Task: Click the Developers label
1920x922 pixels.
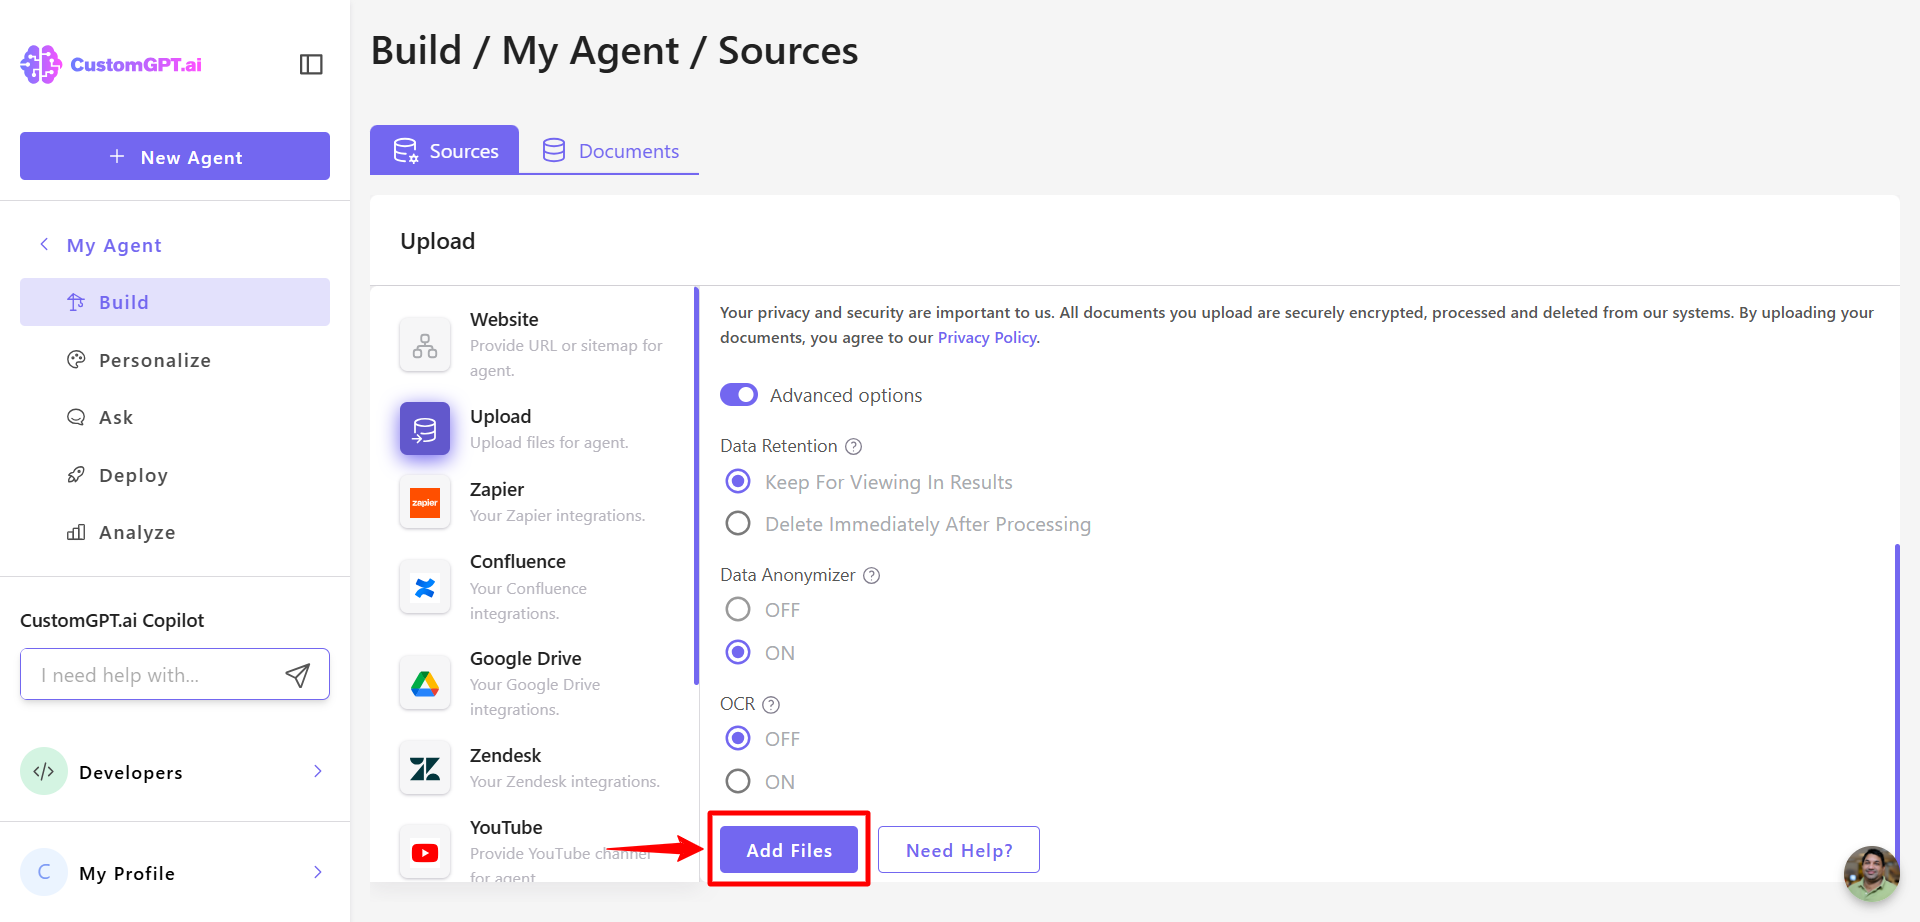Action: [x=131, y=772]
